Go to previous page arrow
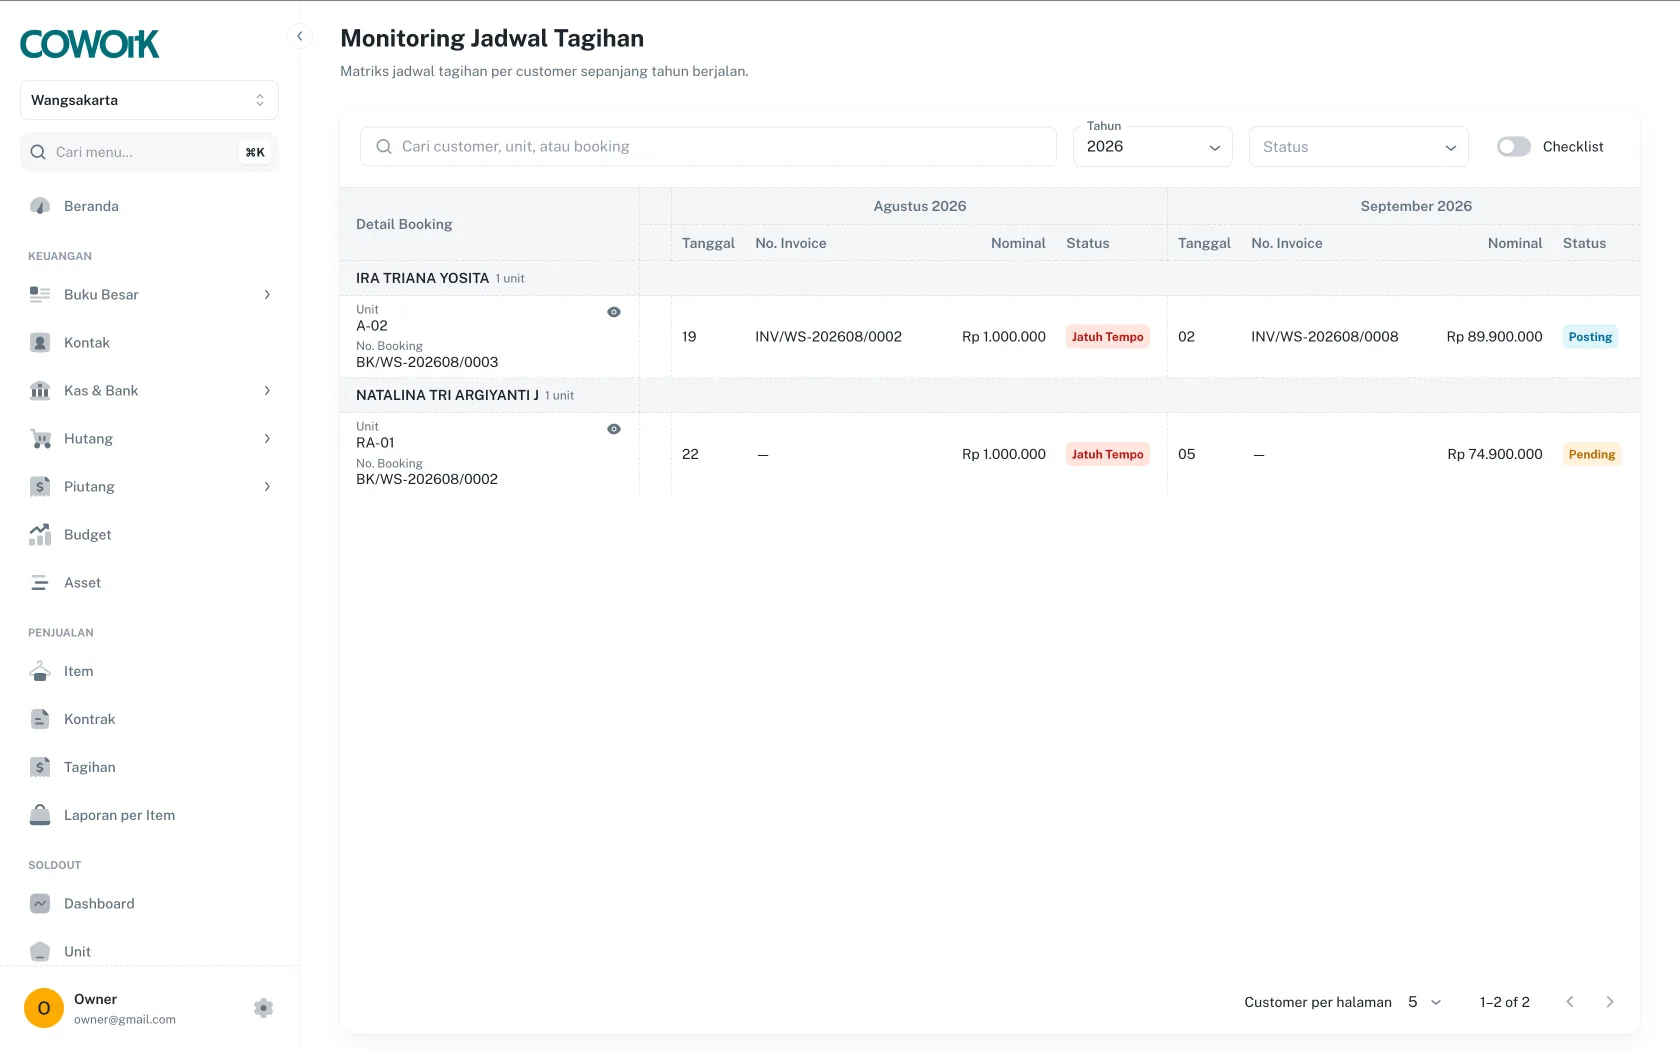The height and width of the screenshot is (1050, 1680). (x=1570, y=1002)
